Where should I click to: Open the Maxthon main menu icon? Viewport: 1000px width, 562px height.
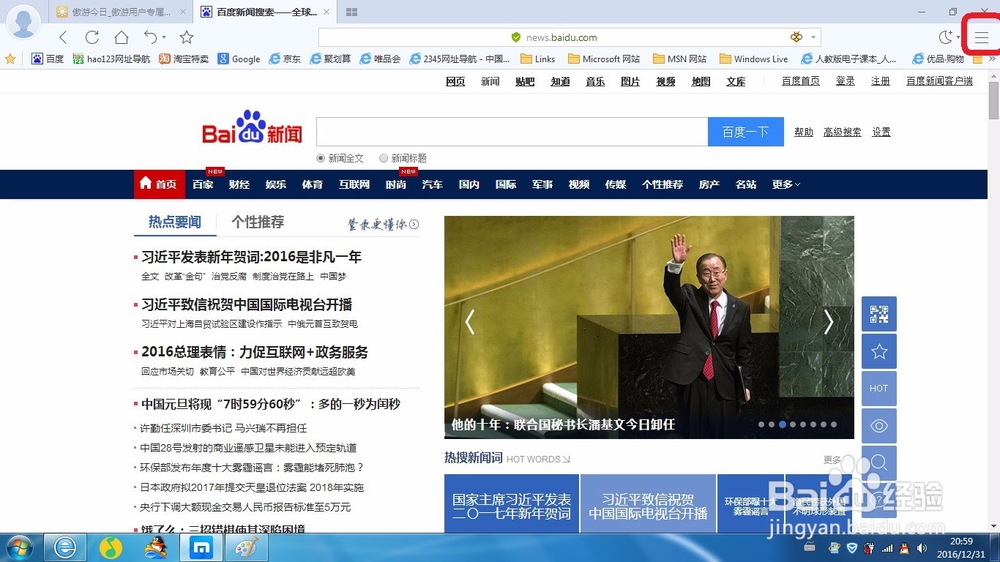pos(981,38)
